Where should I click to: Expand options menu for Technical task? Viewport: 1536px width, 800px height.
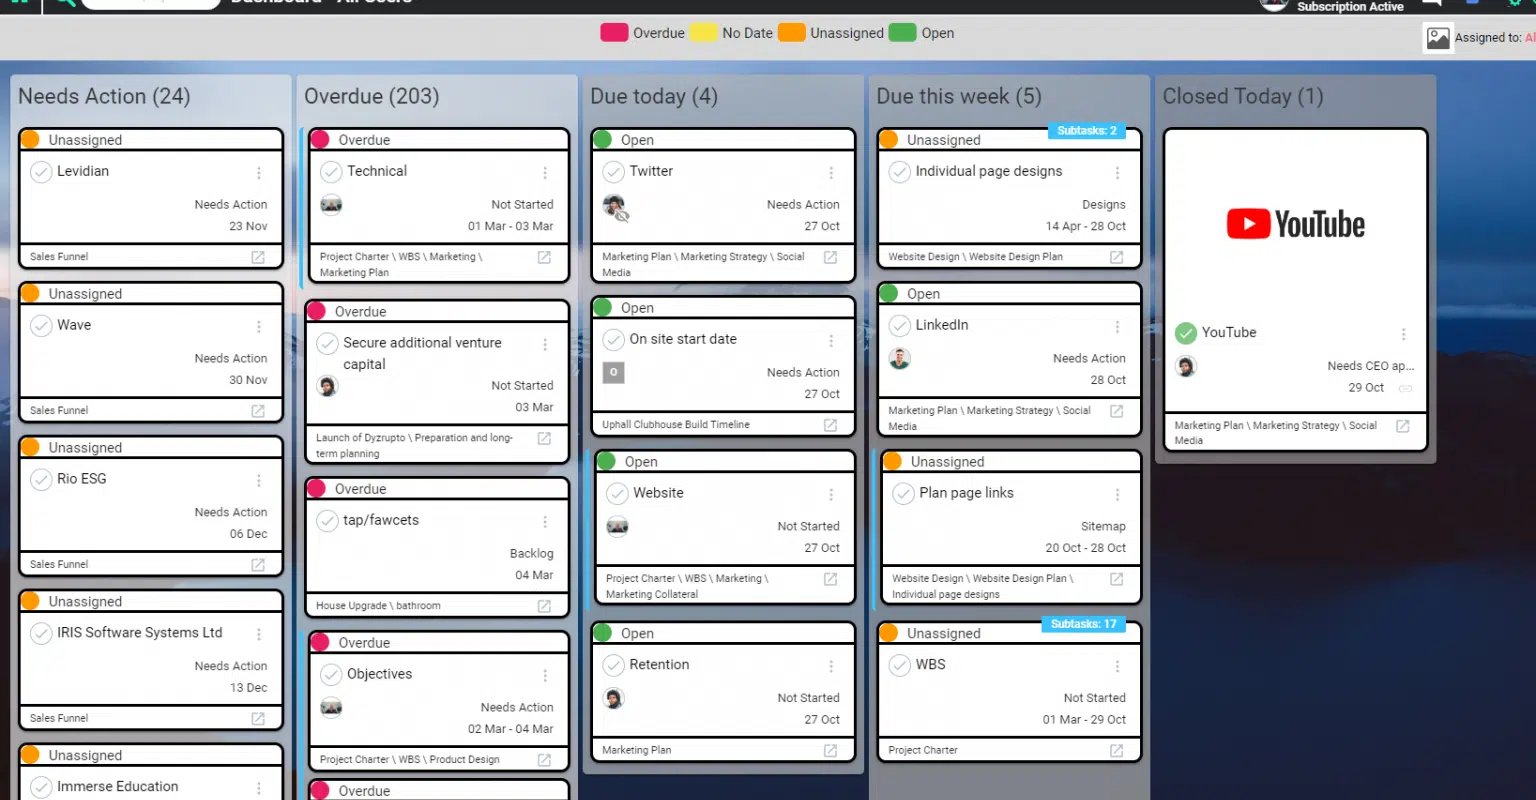[545, 172]
